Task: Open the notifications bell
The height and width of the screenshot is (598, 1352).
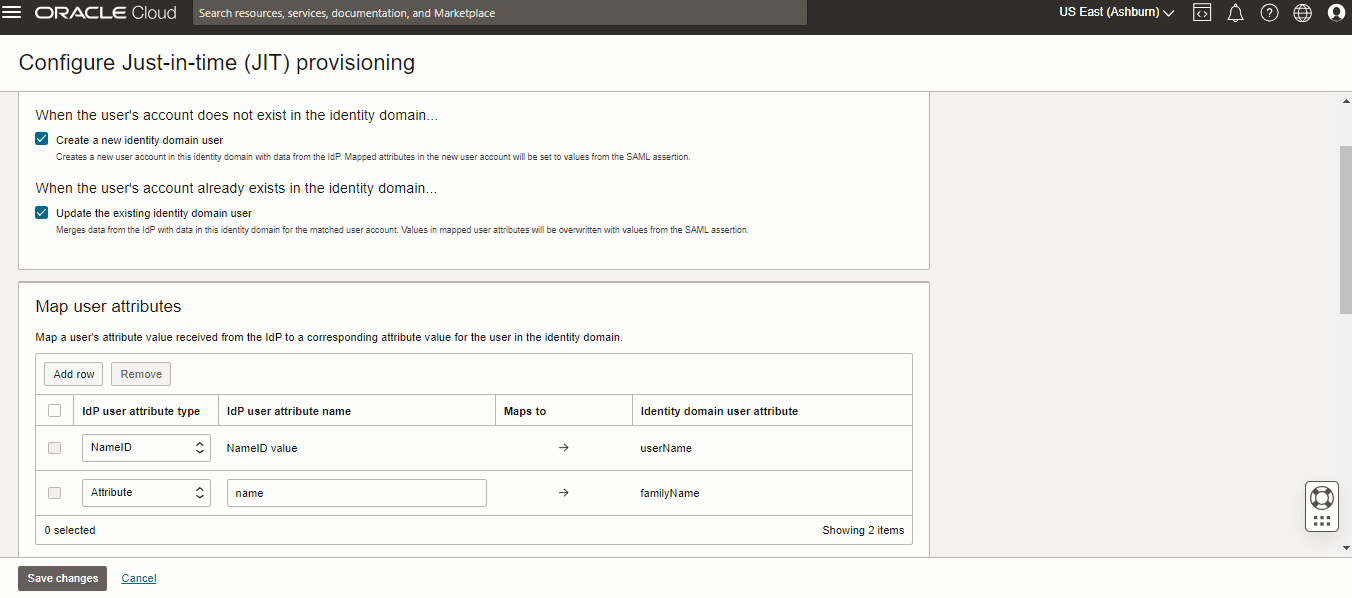Action: click(1235, 12)
